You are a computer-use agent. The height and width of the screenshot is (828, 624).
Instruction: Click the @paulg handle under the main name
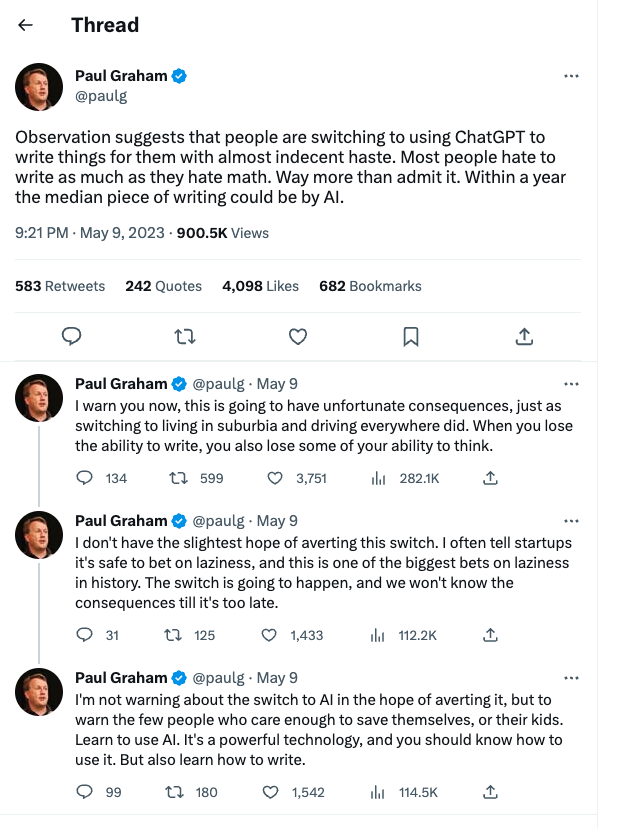pos(101,96)
